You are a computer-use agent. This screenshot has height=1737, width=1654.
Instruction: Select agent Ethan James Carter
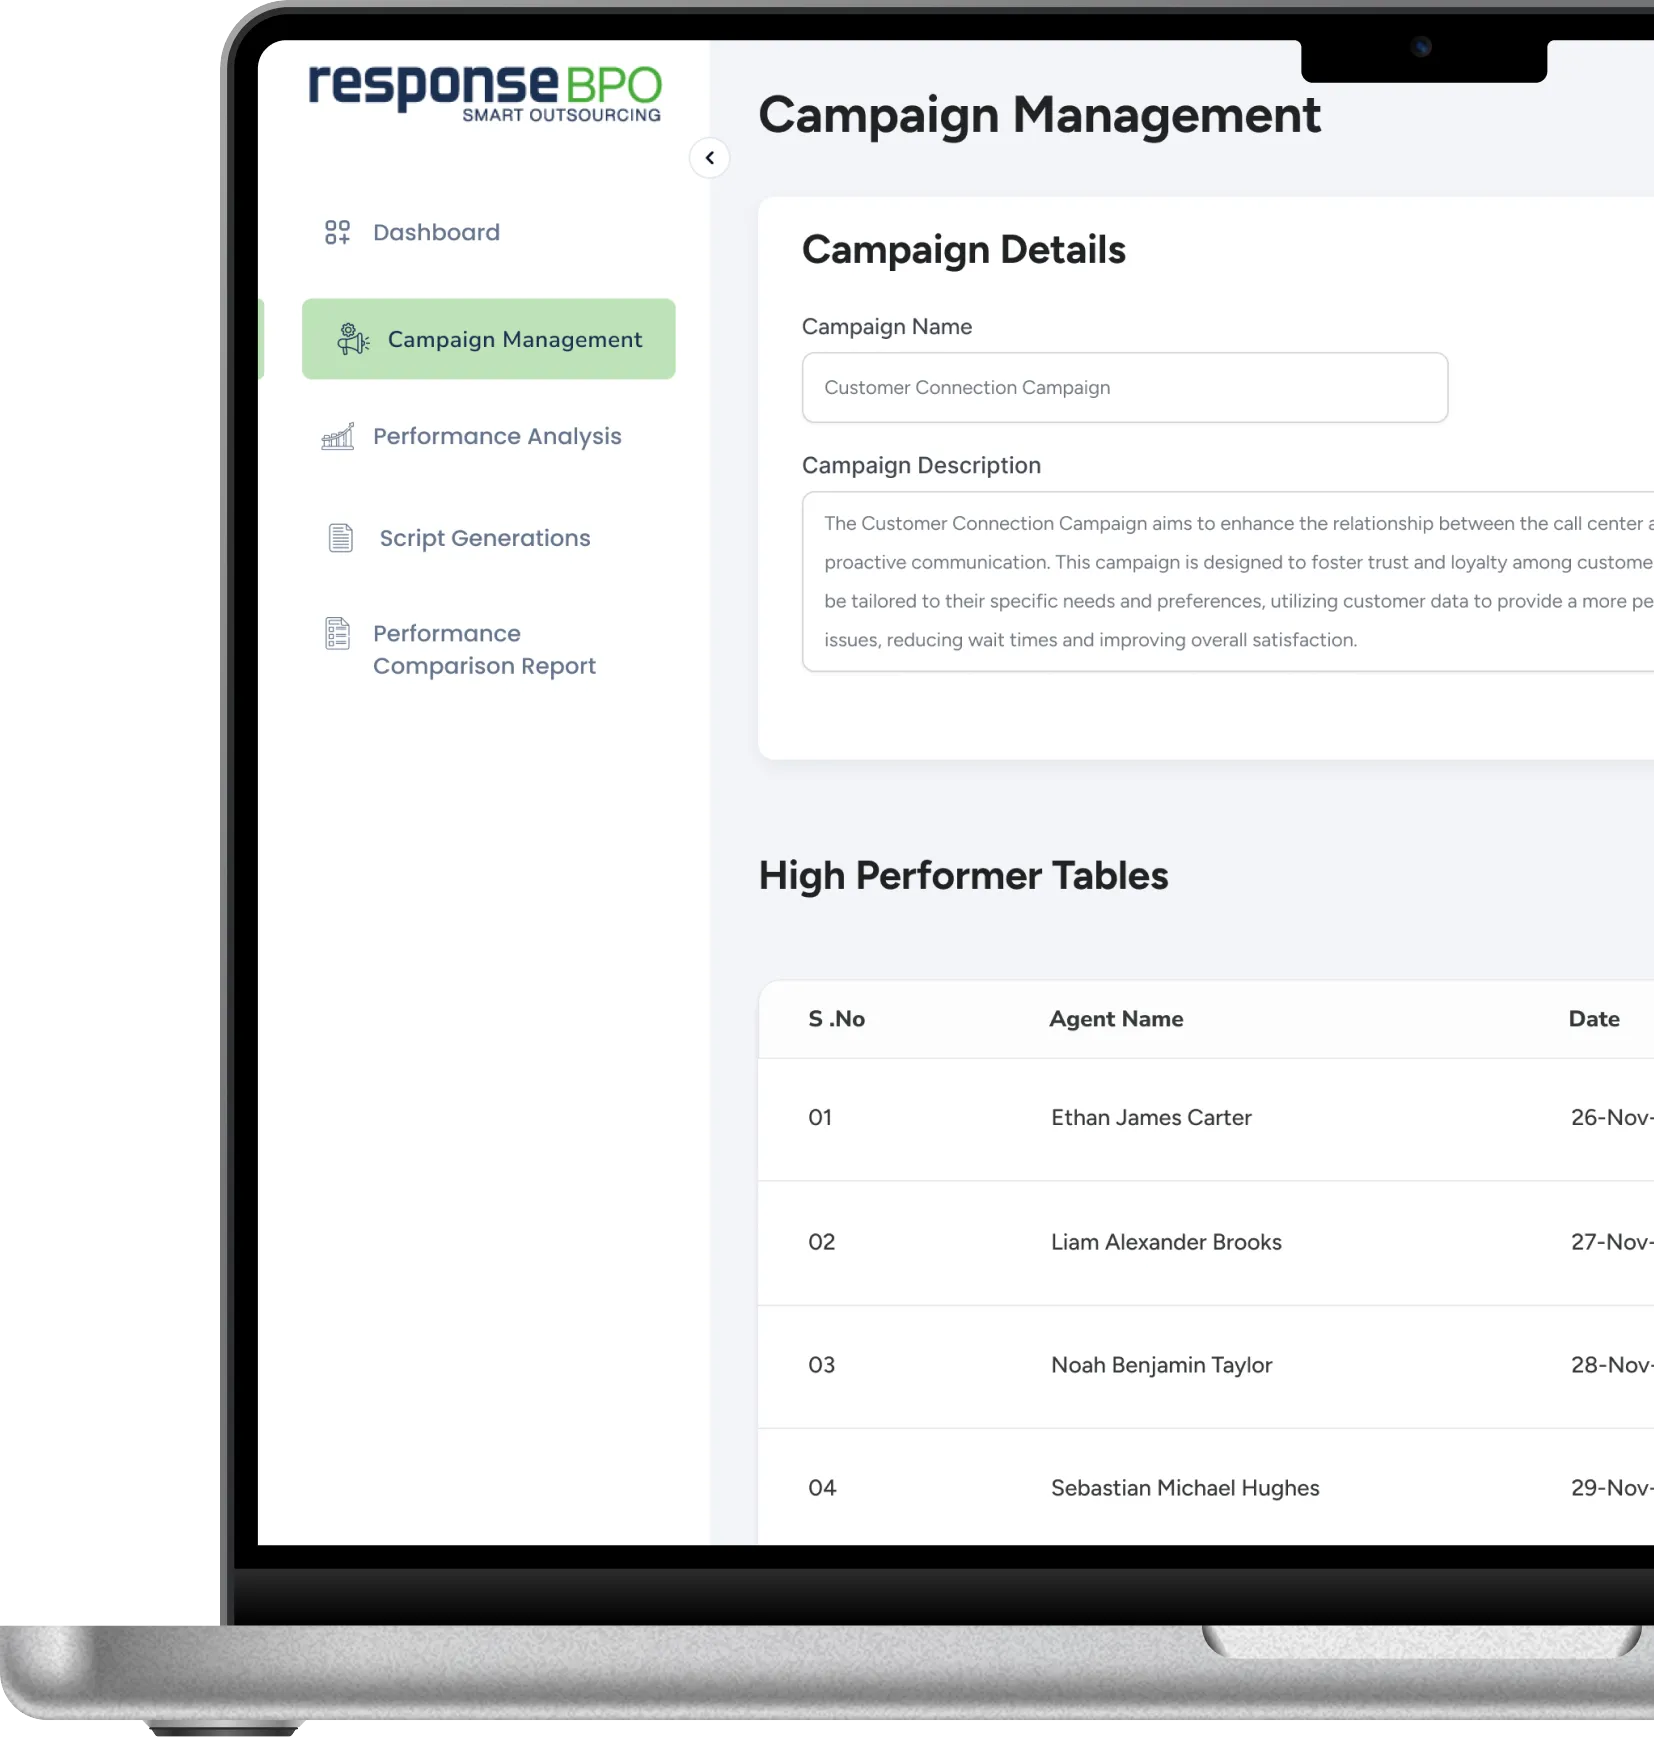coord(1151,1118)
